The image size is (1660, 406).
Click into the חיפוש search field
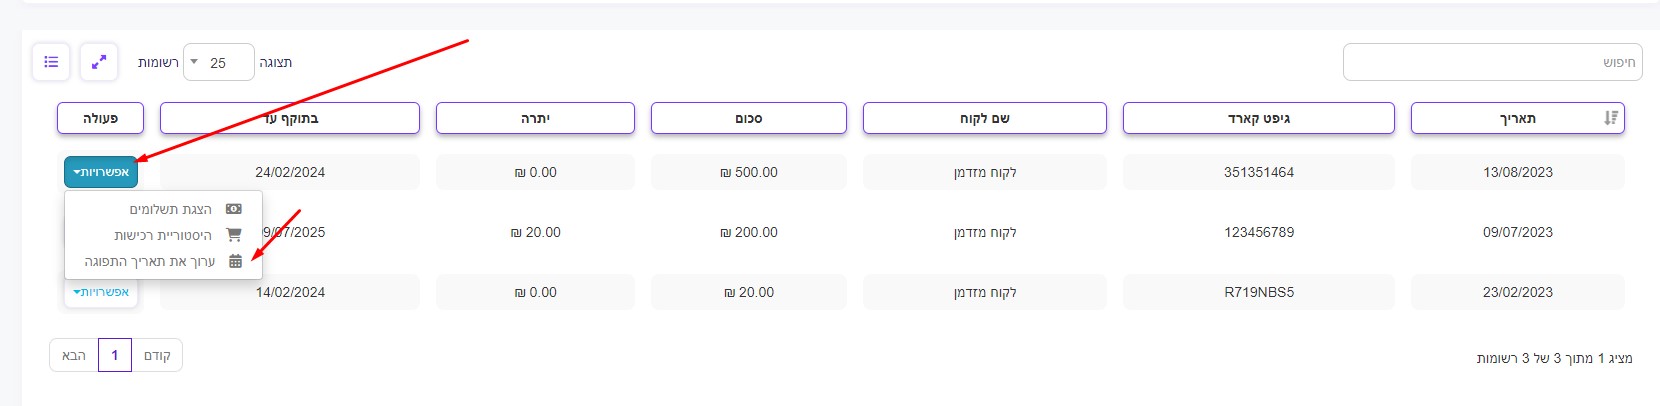1492,62
